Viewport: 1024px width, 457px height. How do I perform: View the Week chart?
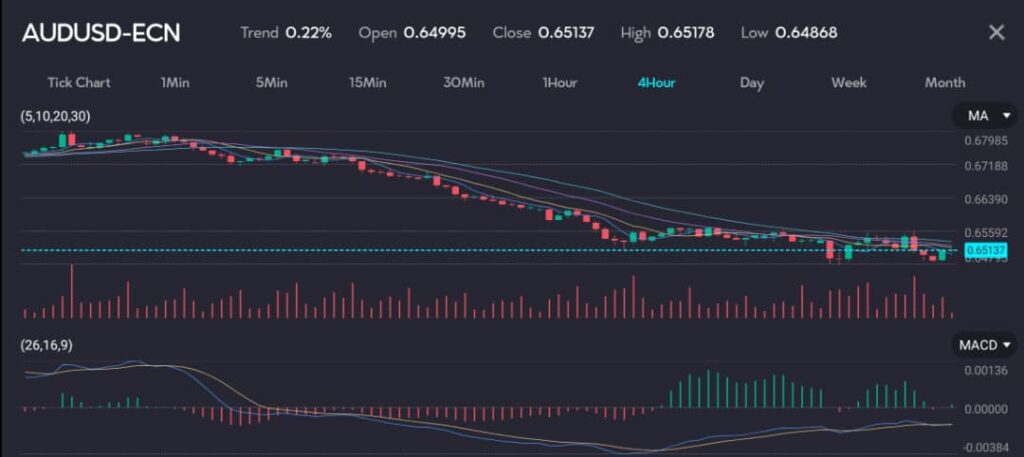pyautogui.click(x=849, y=82)
